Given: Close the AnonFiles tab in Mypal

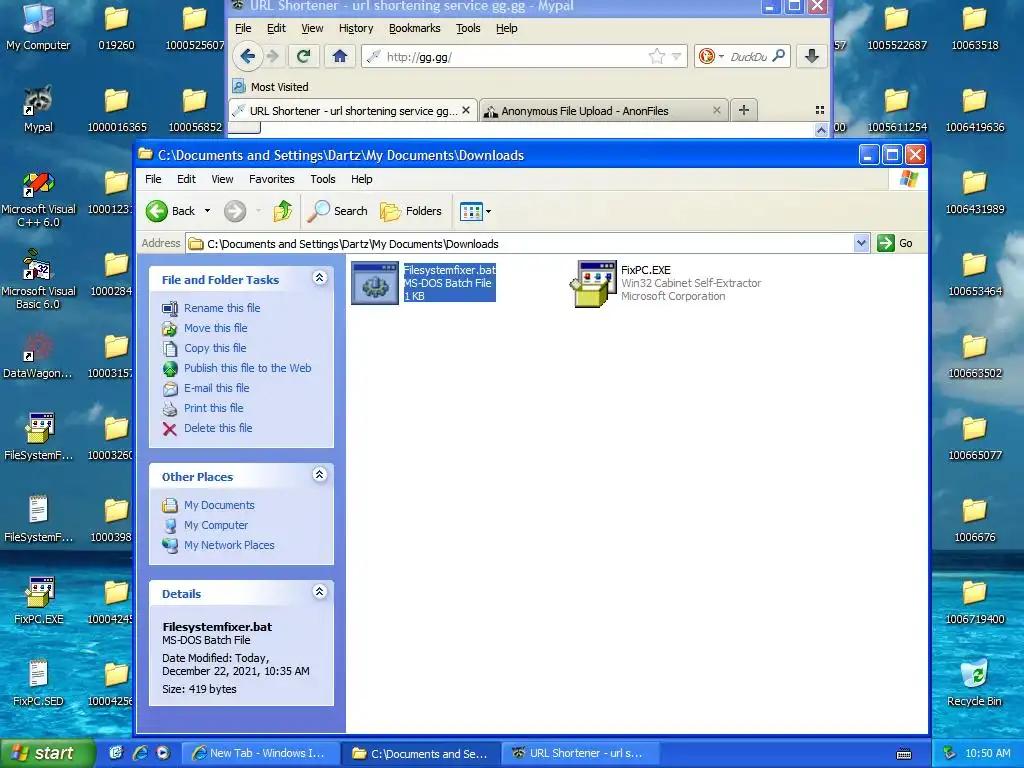Looking at the screenshot, I should [x=716, y=110].
